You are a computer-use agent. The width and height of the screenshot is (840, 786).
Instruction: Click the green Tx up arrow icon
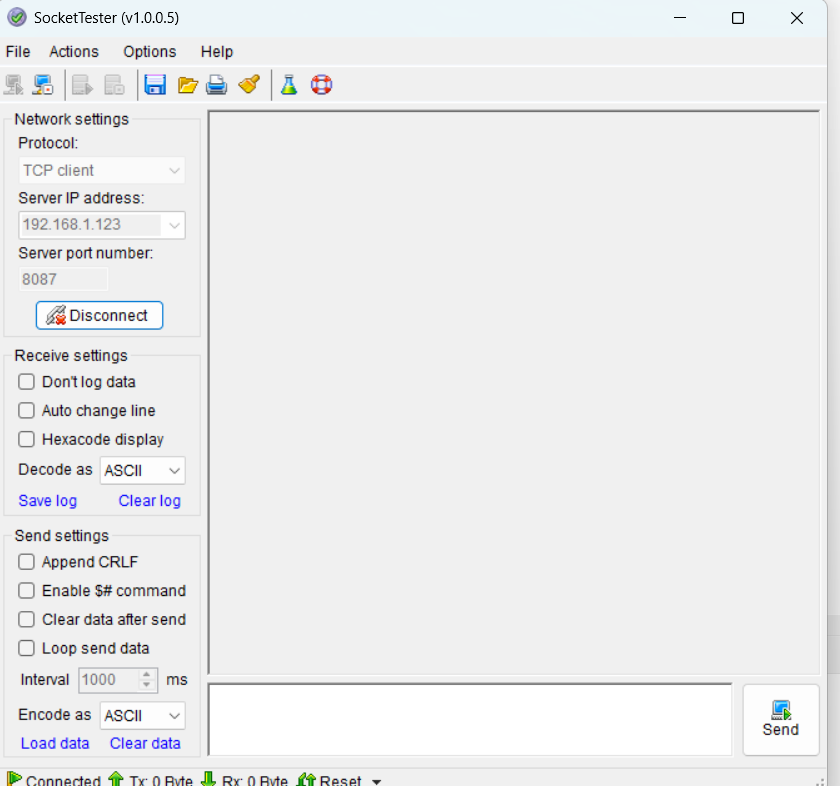pos(116,779)
